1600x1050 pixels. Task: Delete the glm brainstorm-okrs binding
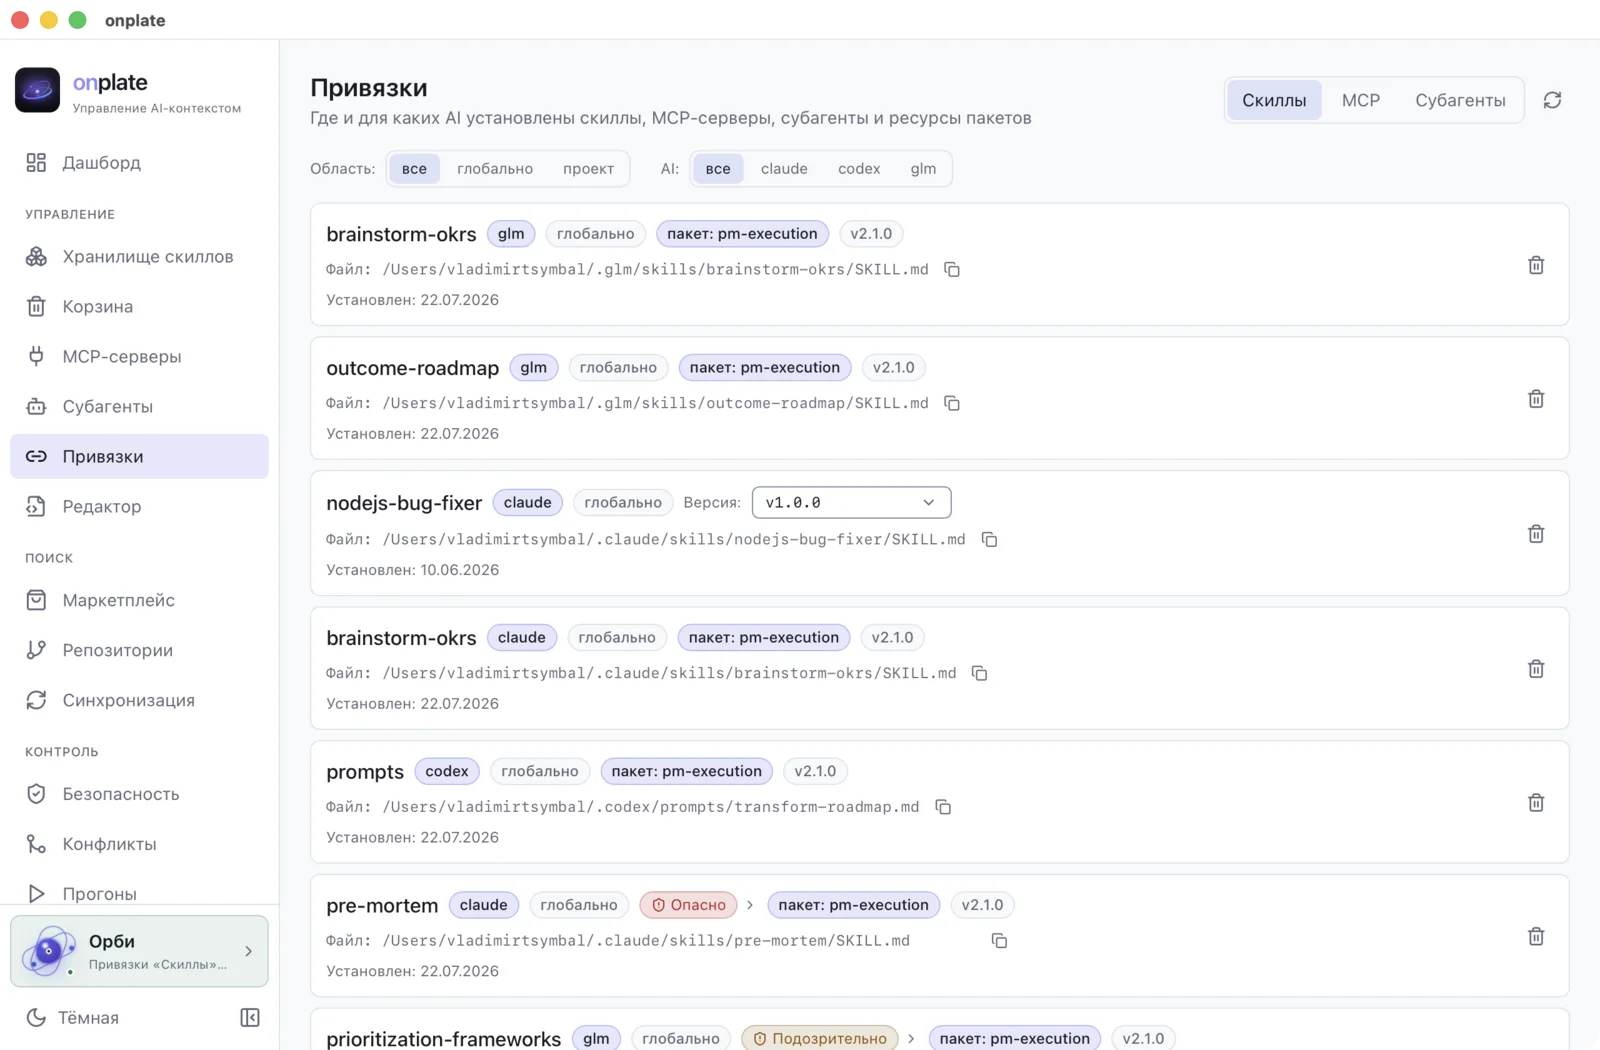[1536, 265]
